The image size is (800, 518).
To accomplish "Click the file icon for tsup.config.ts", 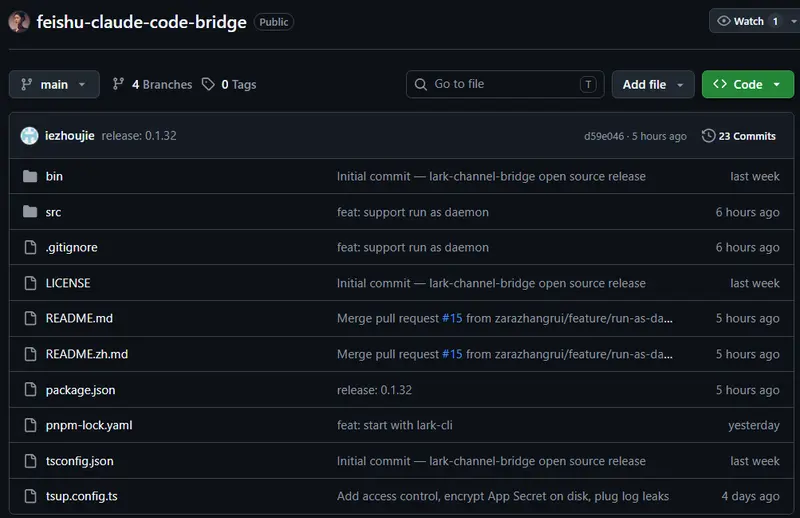I will 31,496.
